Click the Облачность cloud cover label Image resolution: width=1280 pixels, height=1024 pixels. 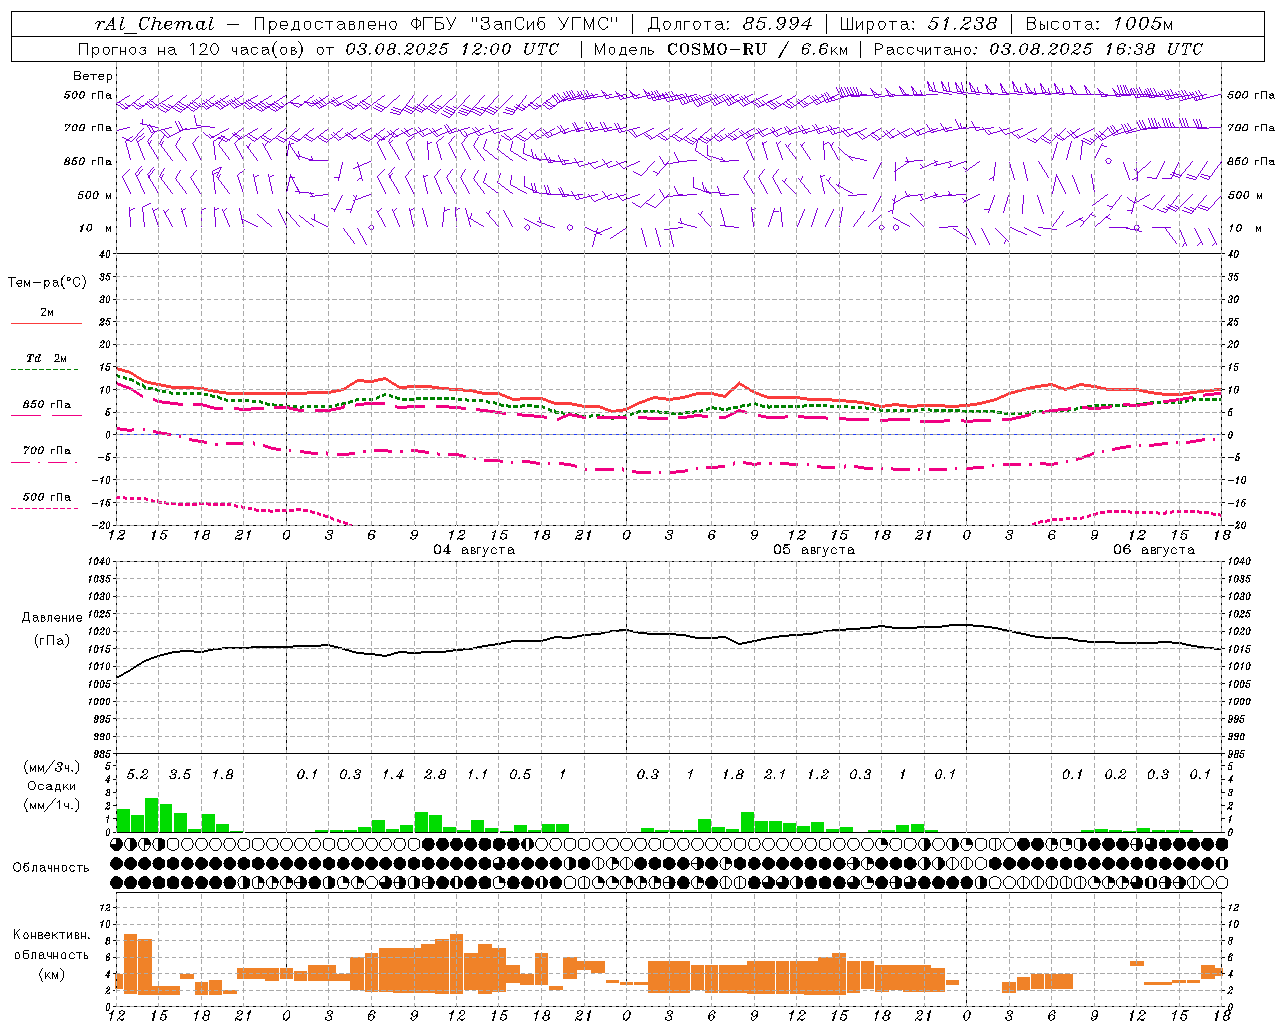[51, 867]
